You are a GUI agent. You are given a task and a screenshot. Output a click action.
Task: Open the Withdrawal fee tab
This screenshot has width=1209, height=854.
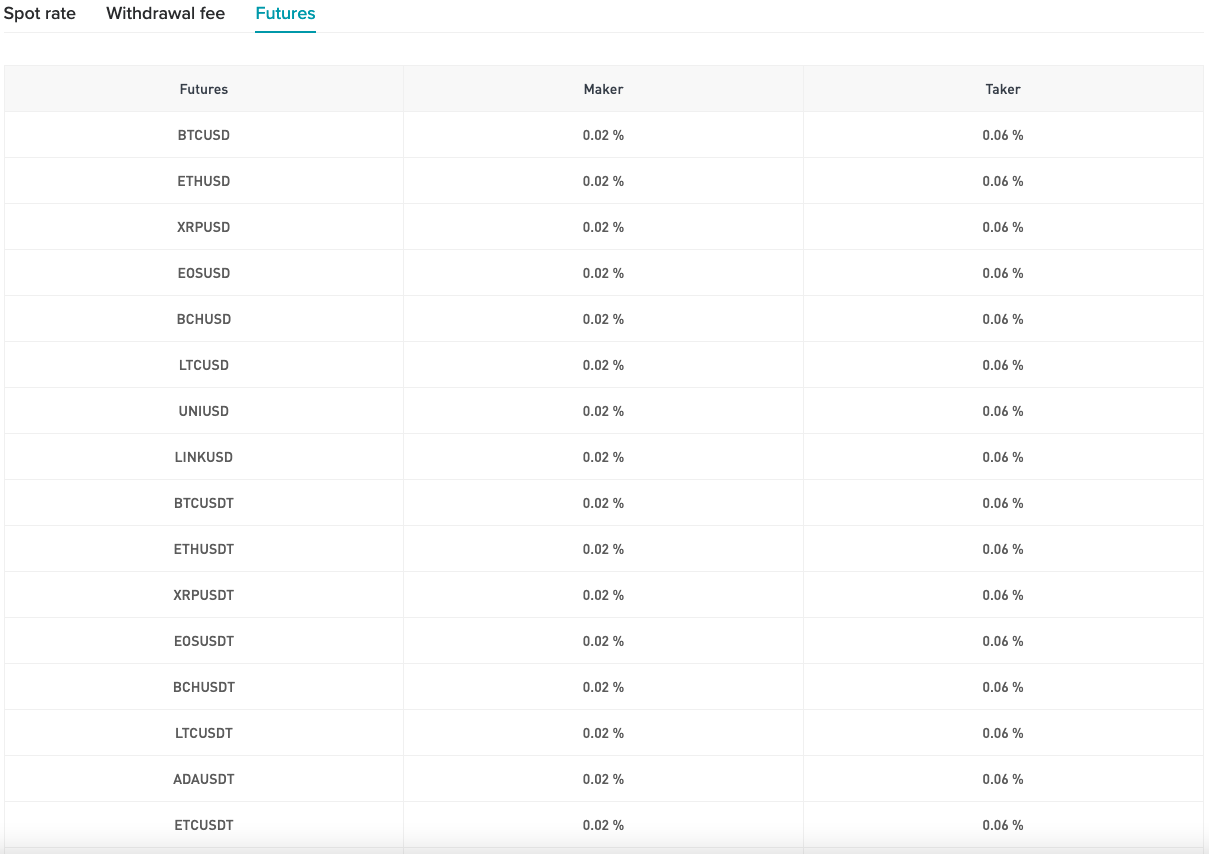coord(166,14)
